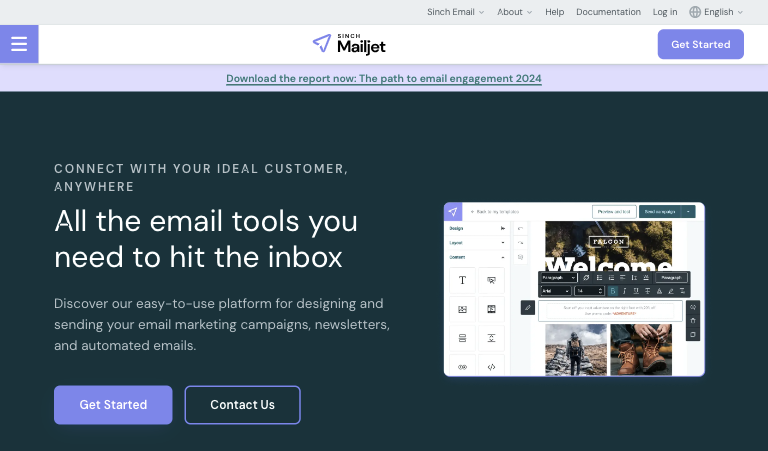Click the insert link icon in toolbar
Screen dimensions: 768x451
[x=586, y=278]
